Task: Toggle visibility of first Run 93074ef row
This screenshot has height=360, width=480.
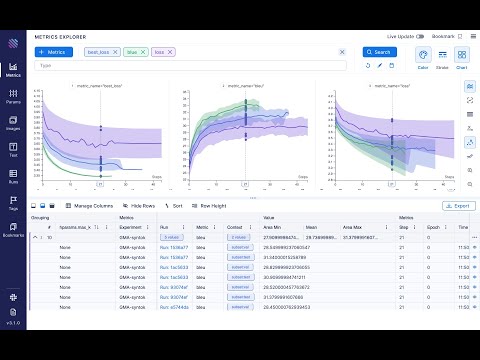Action: tap(475, 287)
